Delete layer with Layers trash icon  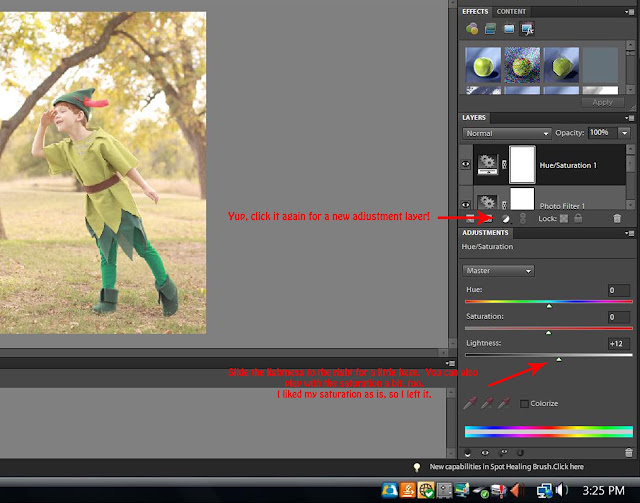pos(617,218)
